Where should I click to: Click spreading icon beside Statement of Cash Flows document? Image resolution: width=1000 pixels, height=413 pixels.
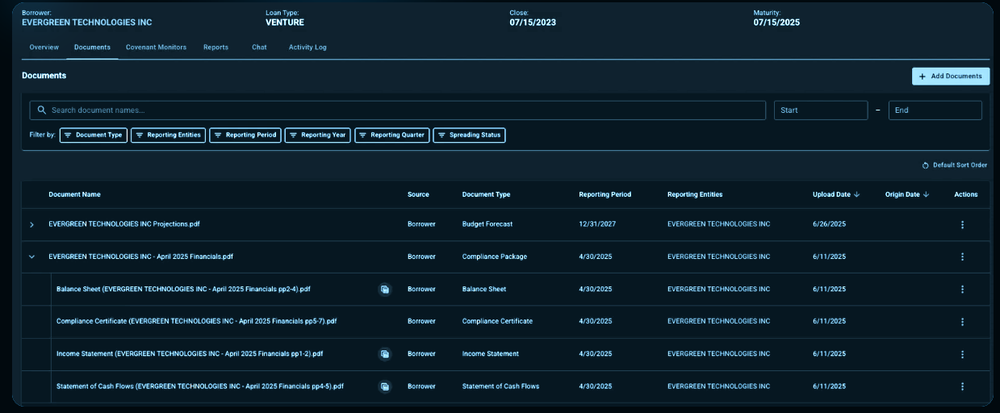(385, 386)
